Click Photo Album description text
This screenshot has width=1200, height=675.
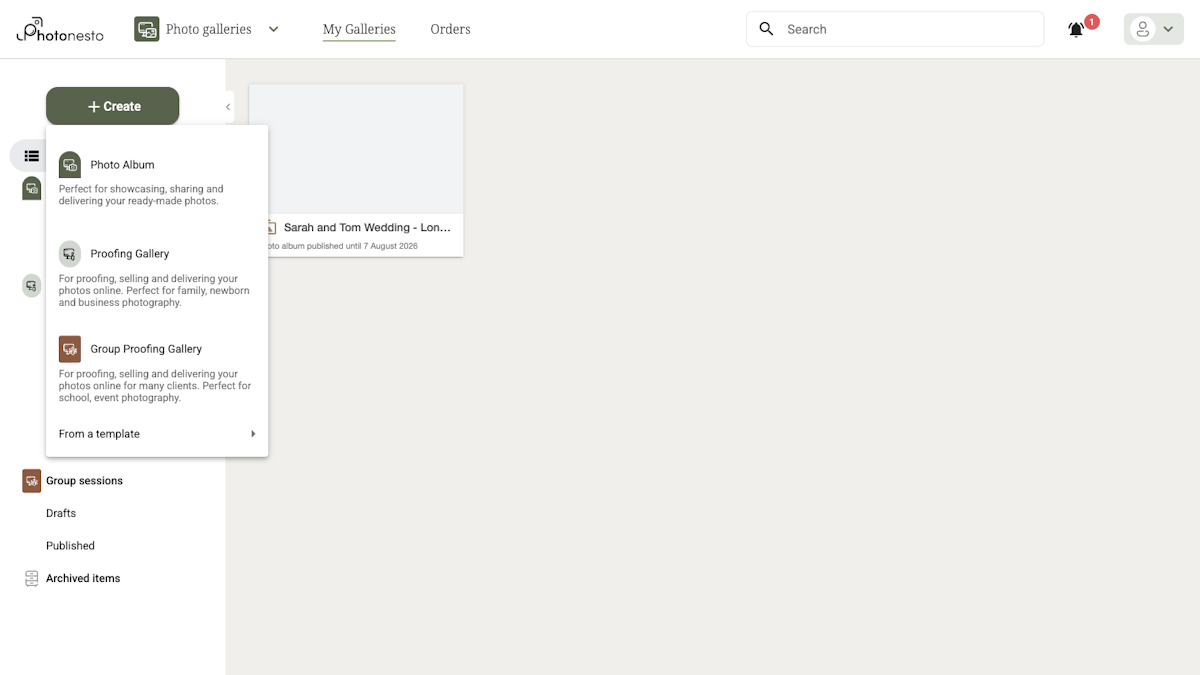[141, 195]
